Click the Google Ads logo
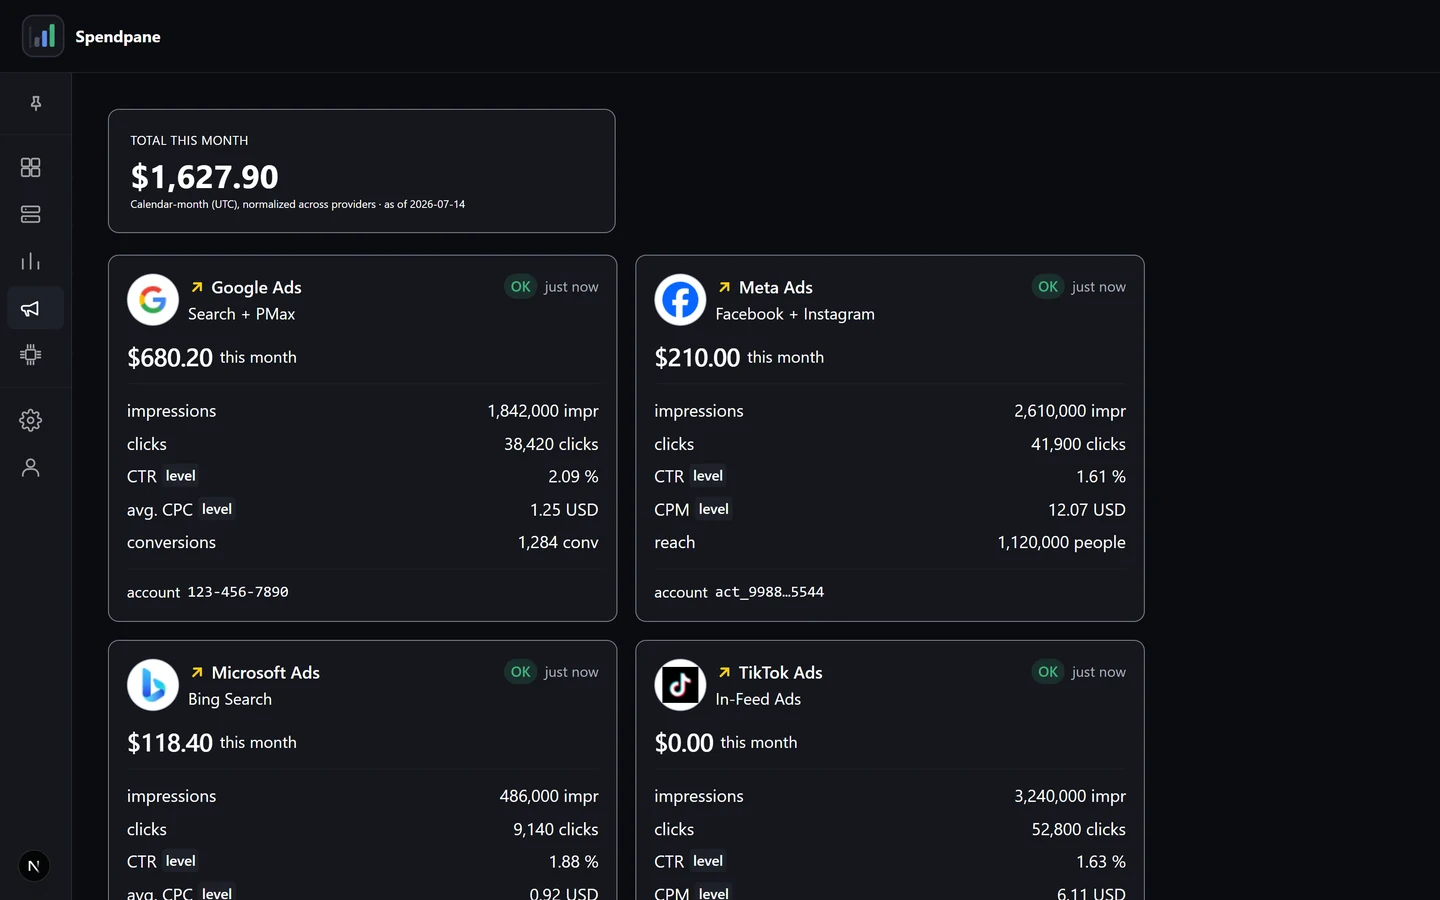Viewport: 1440px width, 900px height. (x=153, y=299)
